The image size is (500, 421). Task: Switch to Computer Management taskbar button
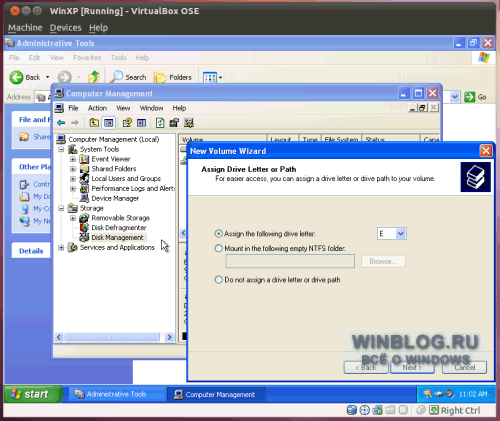click(x=216, y=394)
